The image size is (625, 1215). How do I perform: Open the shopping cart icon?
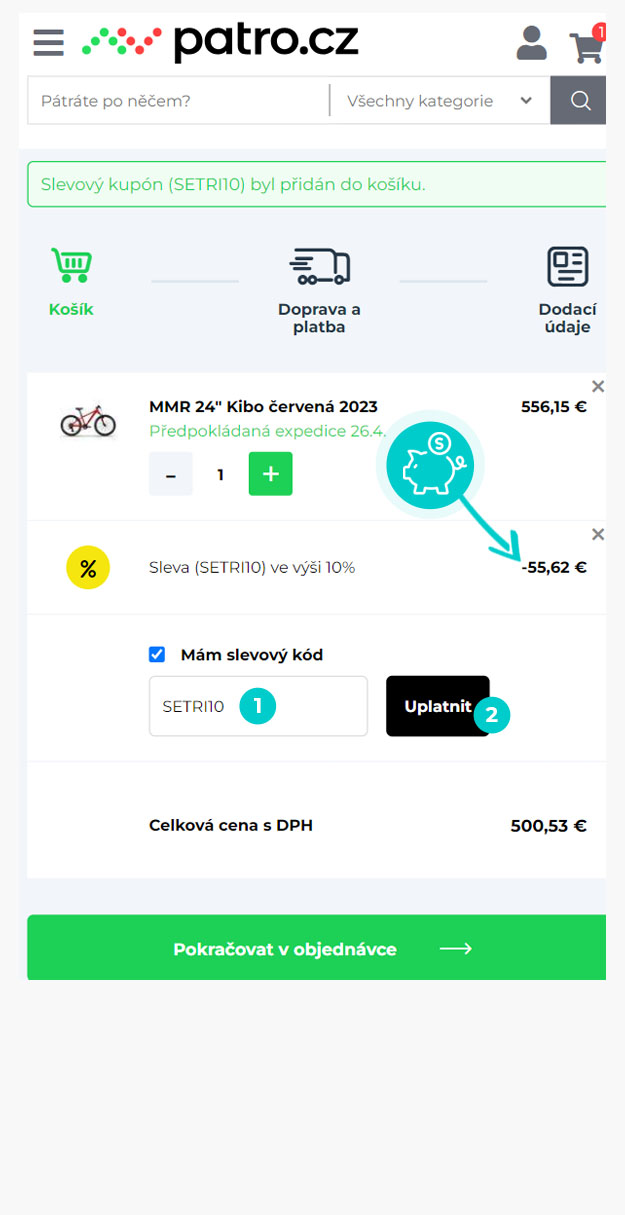587,45
